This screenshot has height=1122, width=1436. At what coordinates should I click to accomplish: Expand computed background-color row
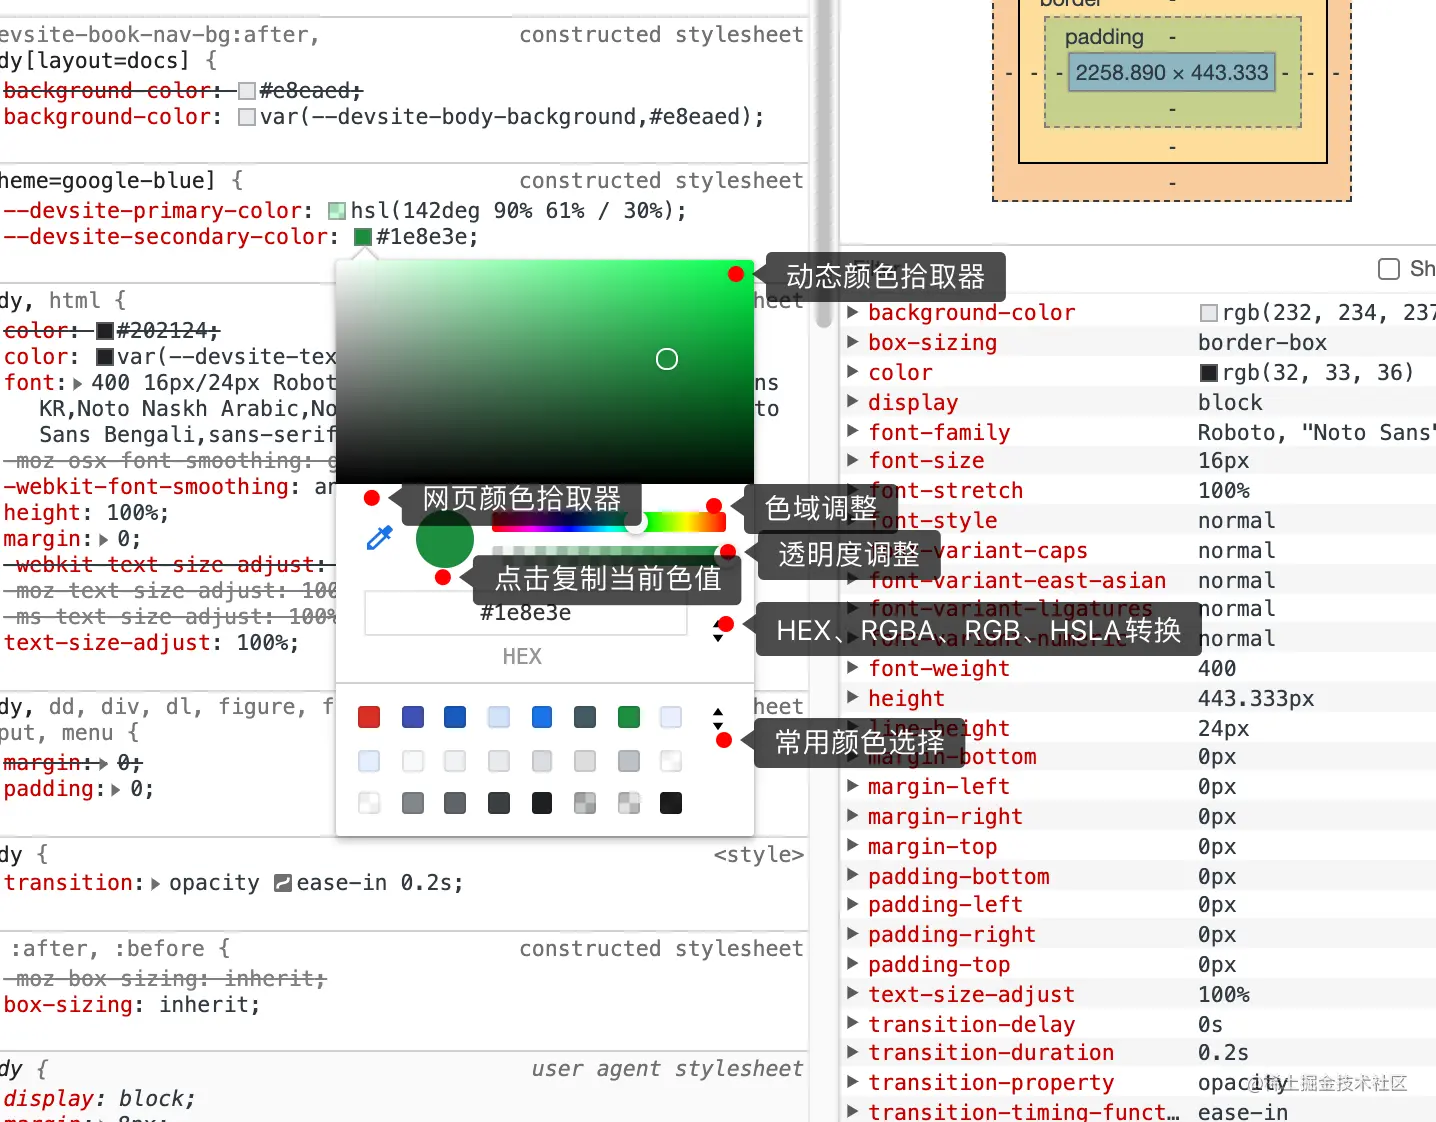point(853,312)
